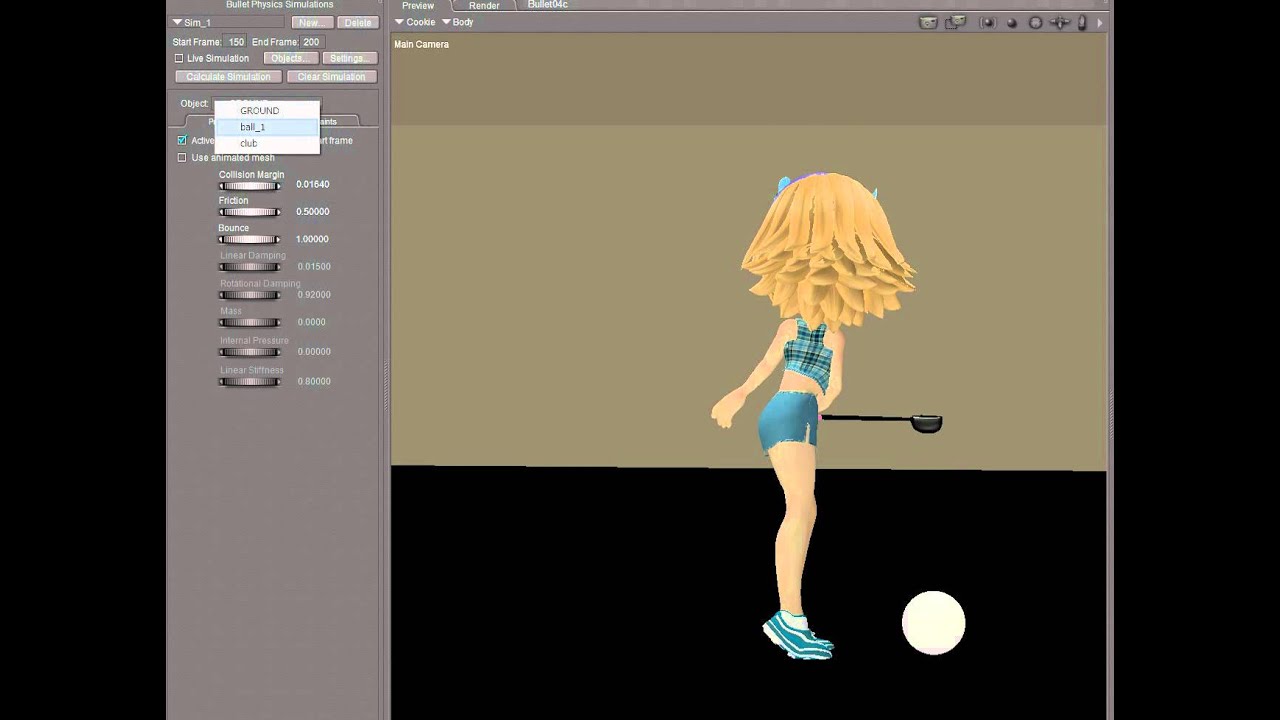Click the Calculate Simulation button
This screenshot has width=1280, height=720.
click(x=228, y=76)
